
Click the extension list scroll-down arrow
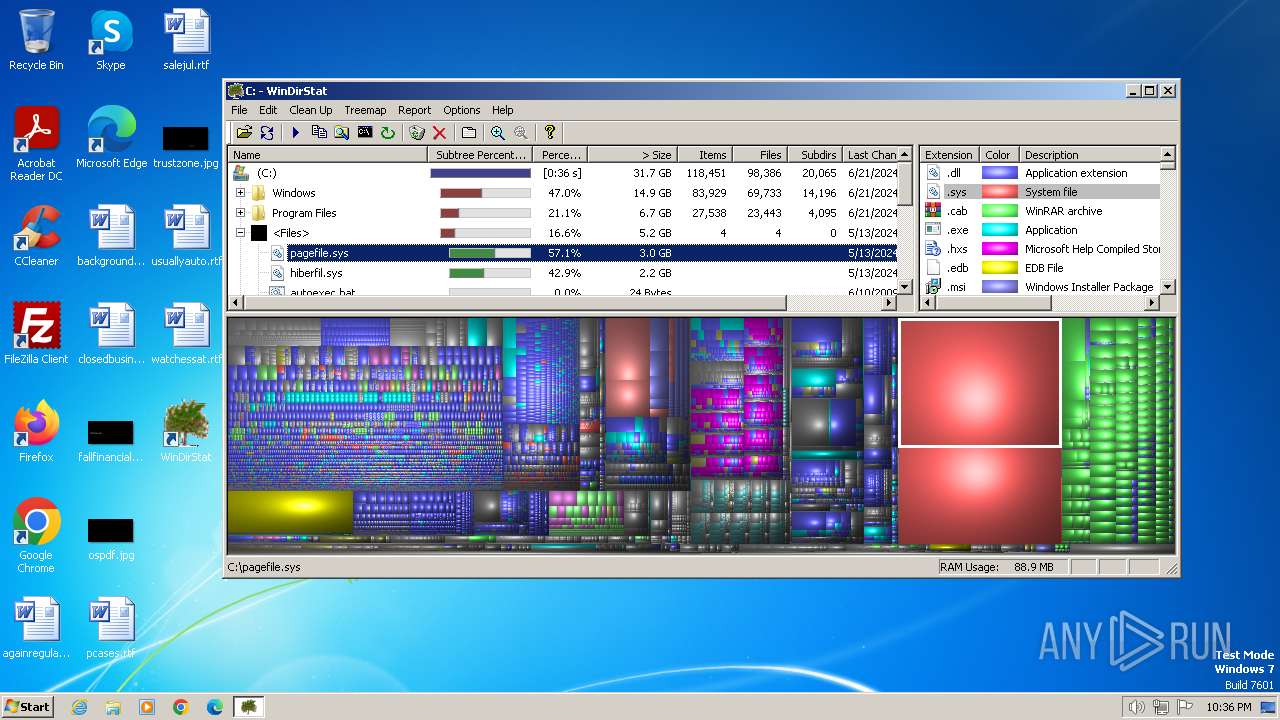point(1167,287)
